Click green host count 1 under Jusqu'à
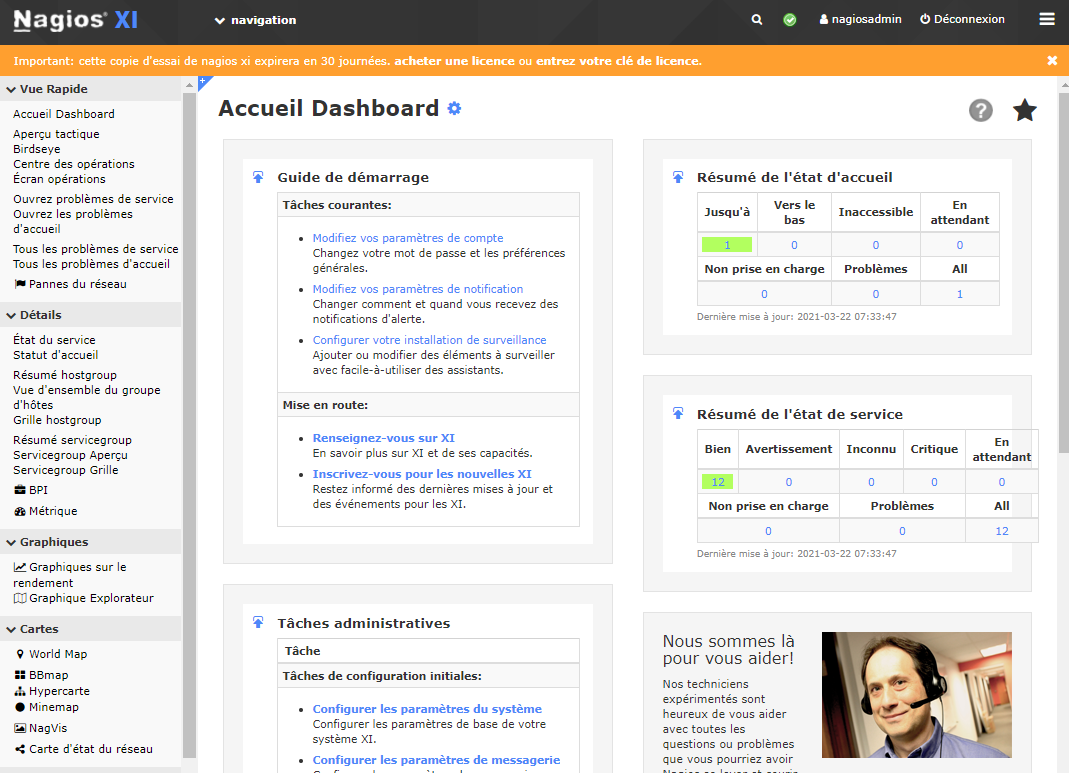The image size is (1069, 773). [x=727, y=245]
